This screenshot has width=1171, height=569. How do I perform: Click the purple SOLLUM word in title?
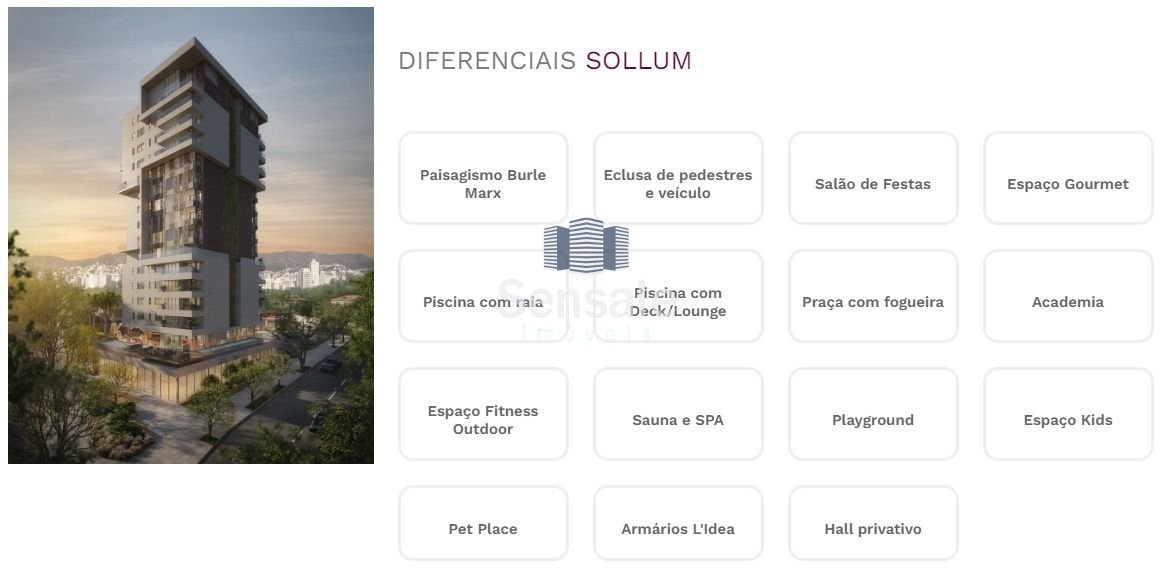click(639, 61)
